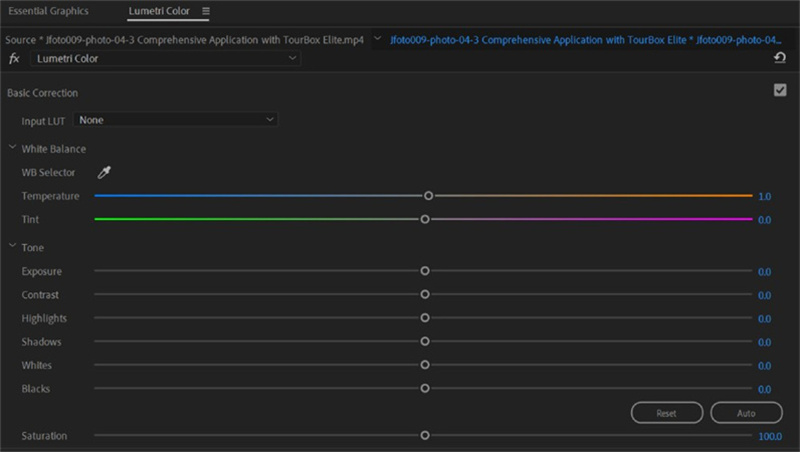Click the WB Selector eyedropper icon
The height and width of the screenshot is (452, 800).
point(104,172)
